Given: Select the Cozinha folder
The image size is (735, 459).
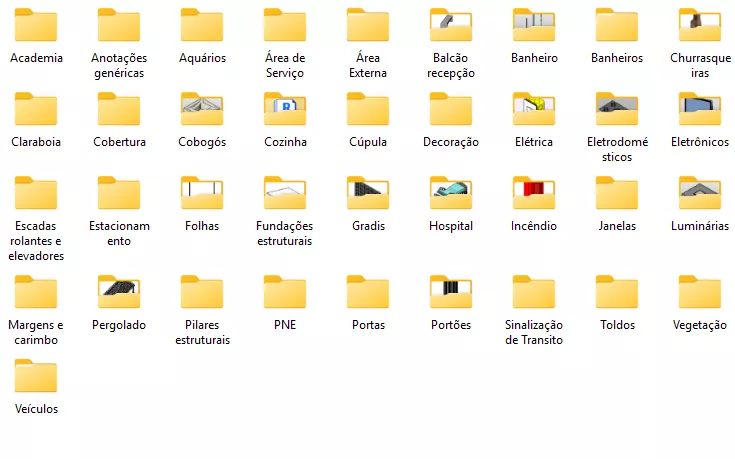Looking at the screenshot, I should (285, 110).
